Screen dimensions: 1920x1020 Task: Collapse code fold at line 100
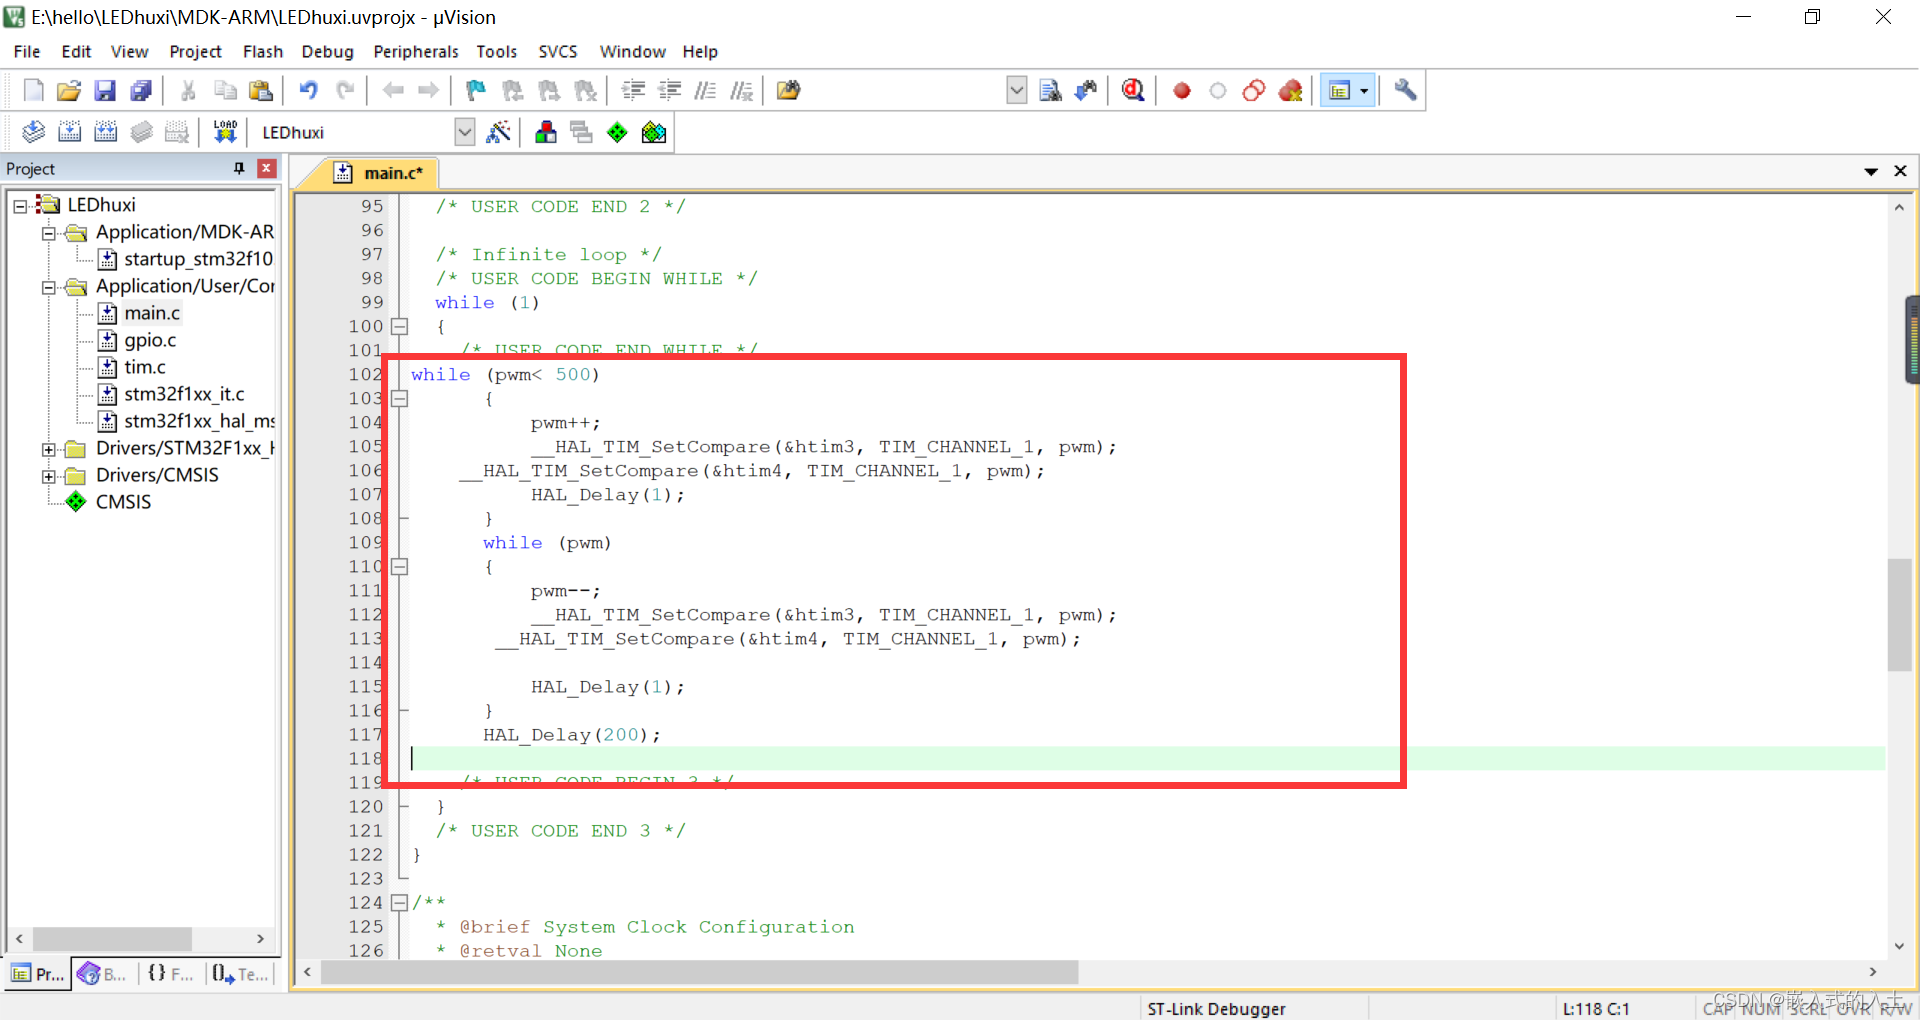click(x=399, y=326)
